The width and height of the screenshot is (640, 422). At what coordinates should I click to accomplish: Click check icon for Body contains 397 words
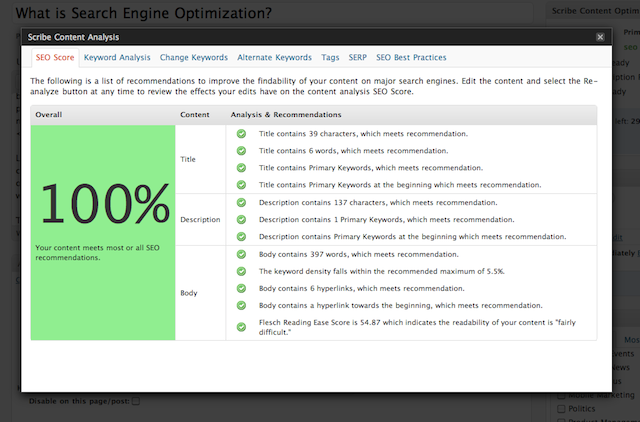241,255
